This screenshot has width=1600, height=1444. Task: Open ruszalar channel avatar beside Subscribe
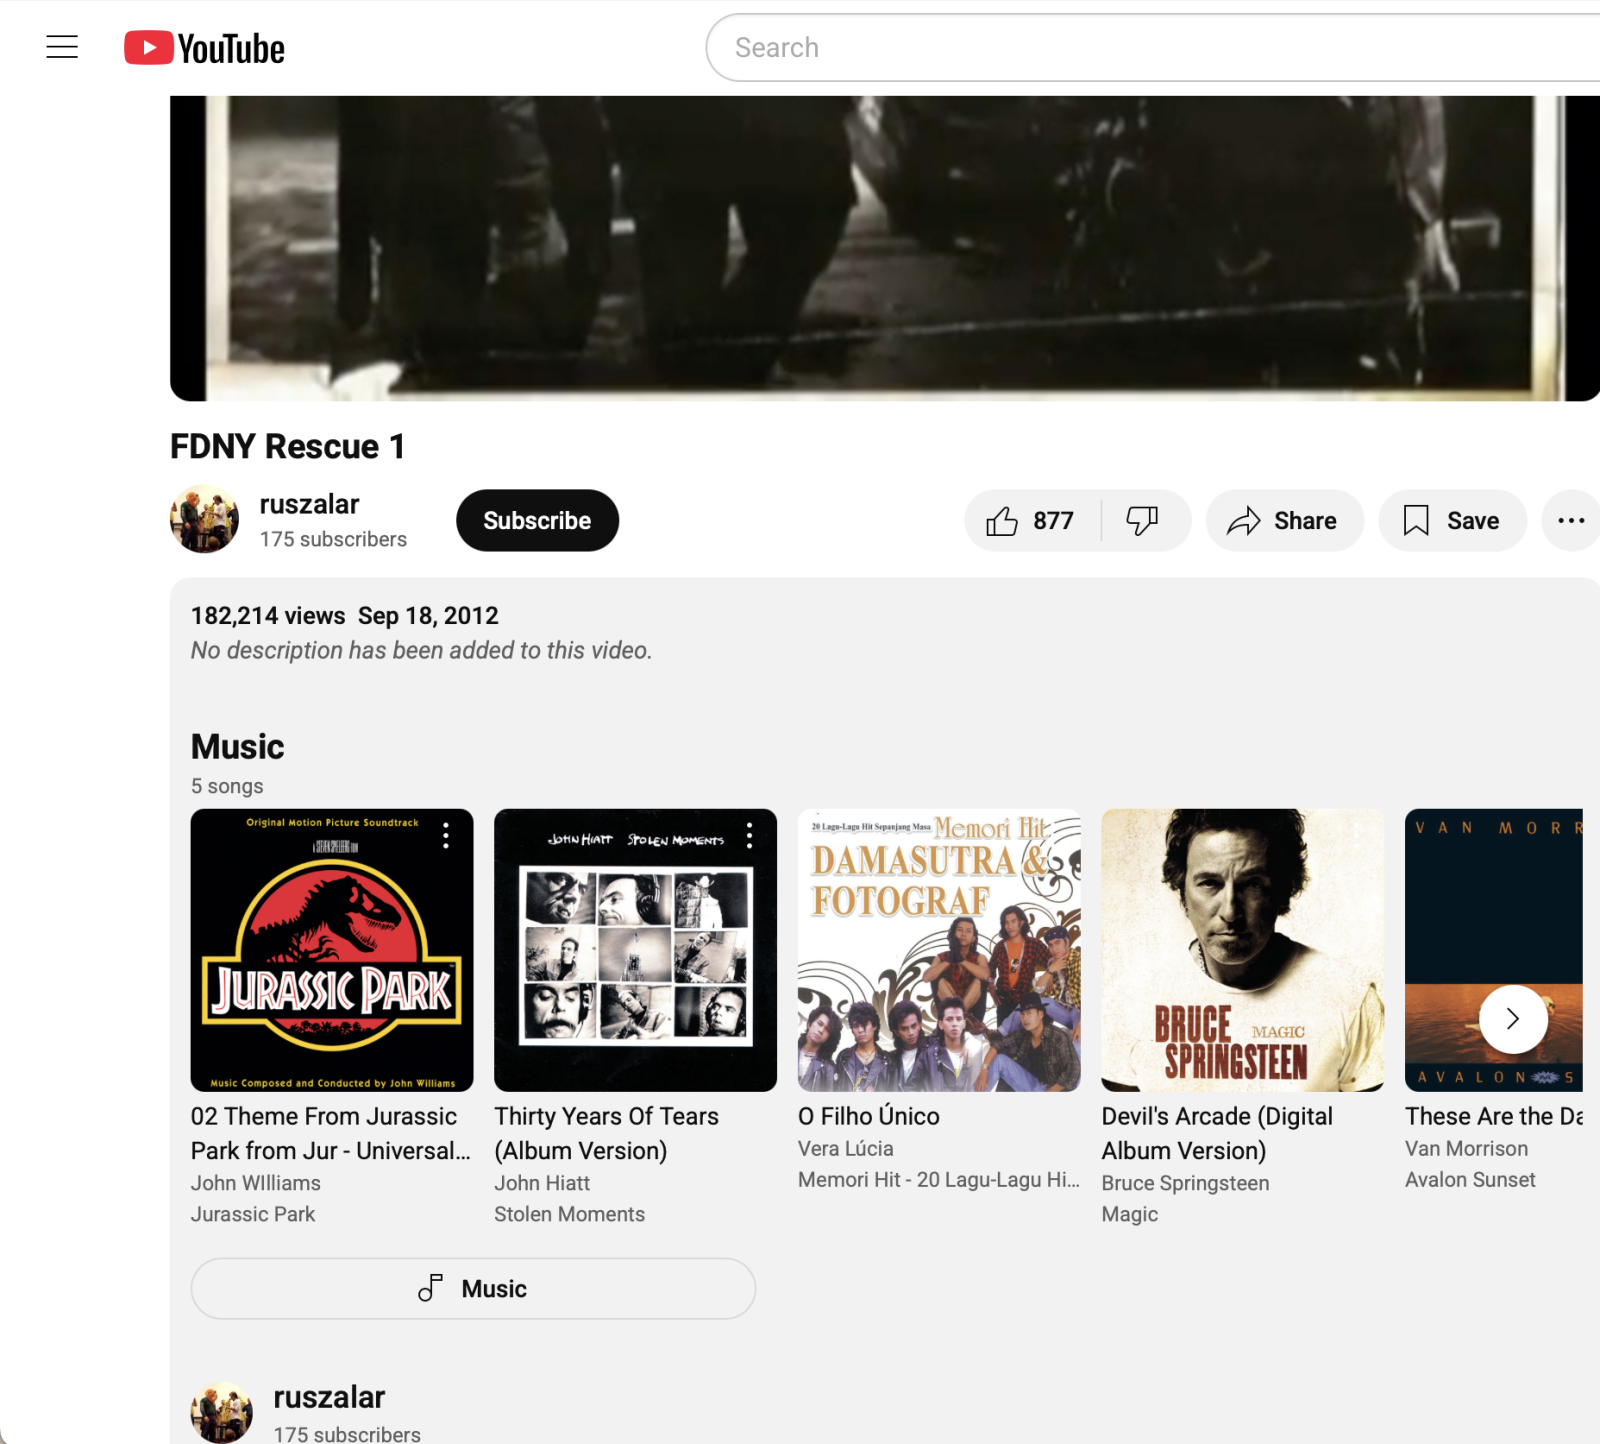pos(204,519)
